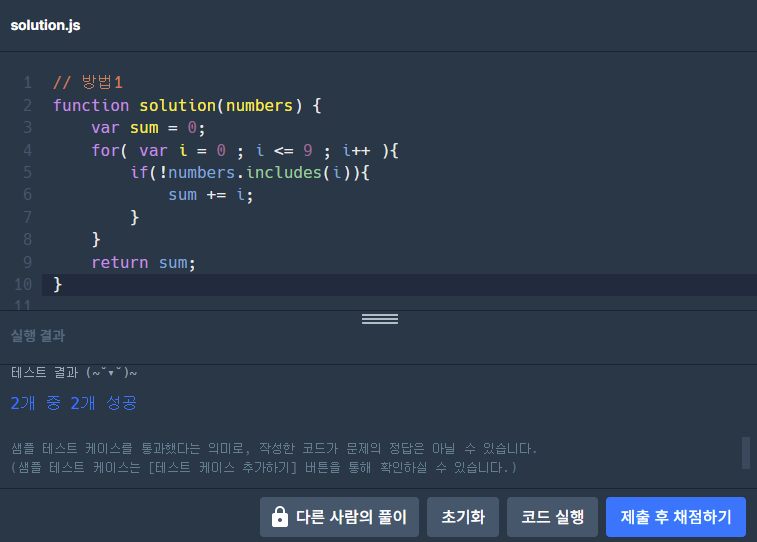757x542 pixels.
Task: Click the sample test case notice text
Action: tap(274, 448)
